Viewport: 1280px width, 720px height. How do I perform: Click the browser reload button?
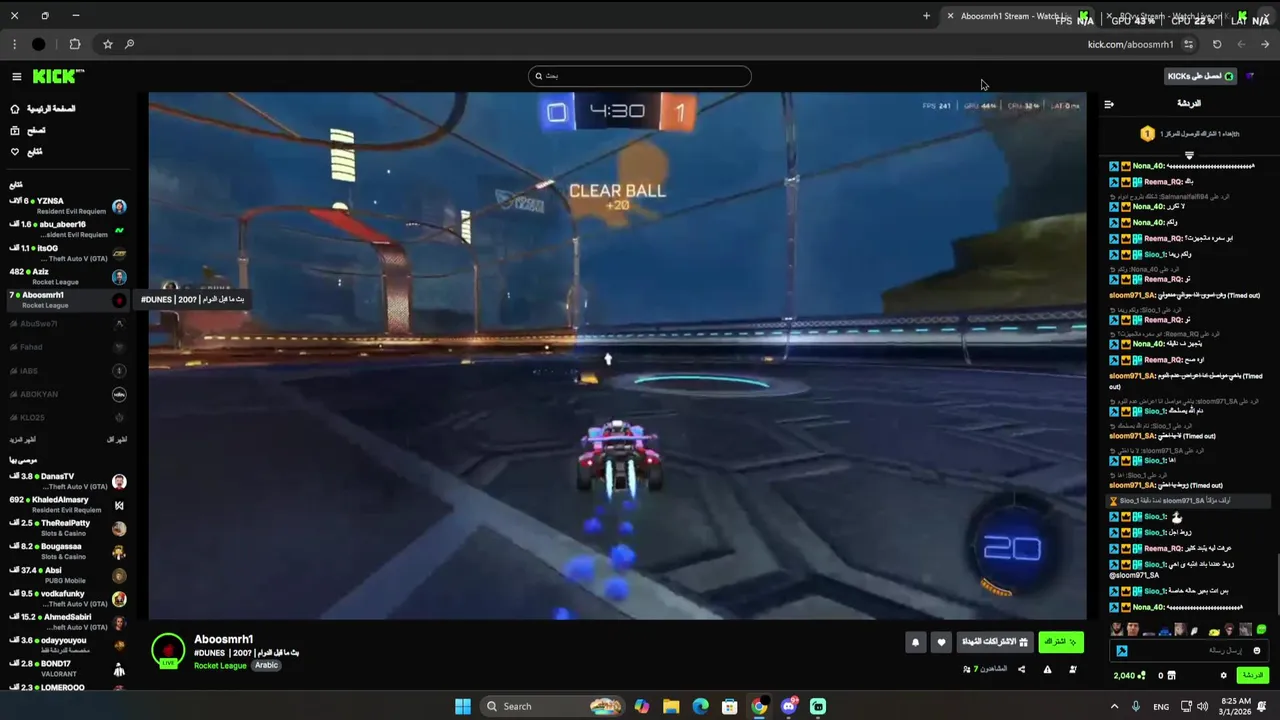click(x=1217, y=44)
